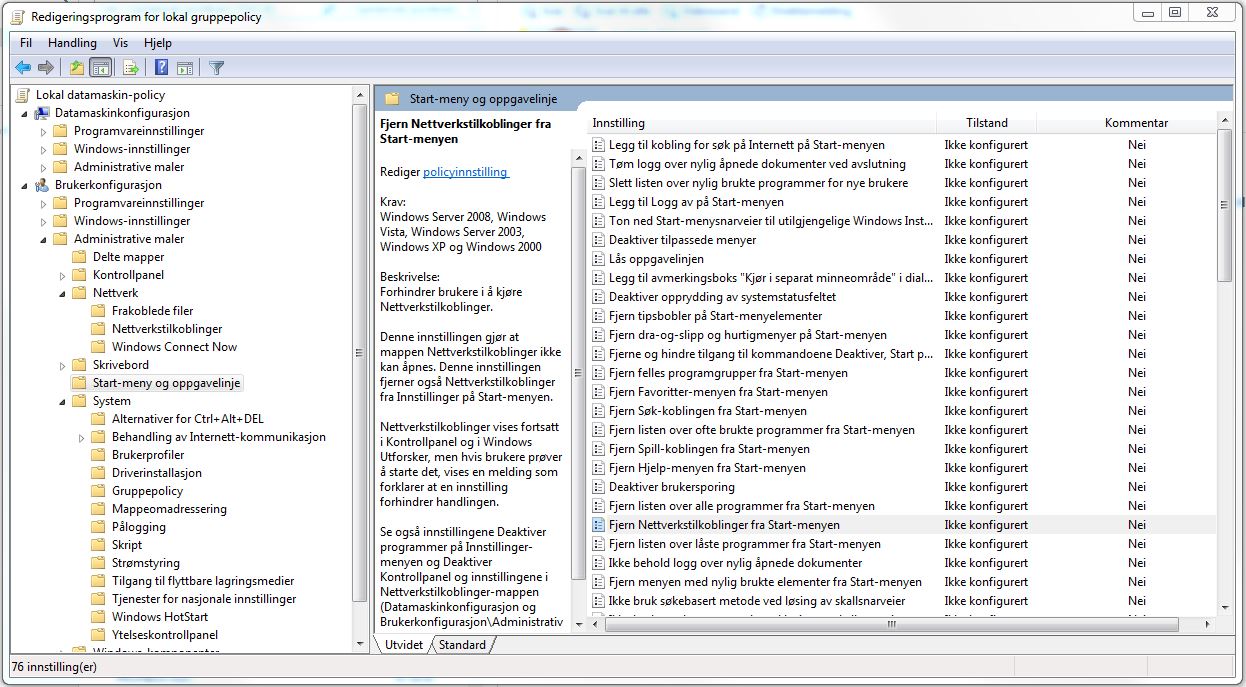The image size is (1246, 687).
Task: Open the Vis menu
Action: click(x=120, y=43)
